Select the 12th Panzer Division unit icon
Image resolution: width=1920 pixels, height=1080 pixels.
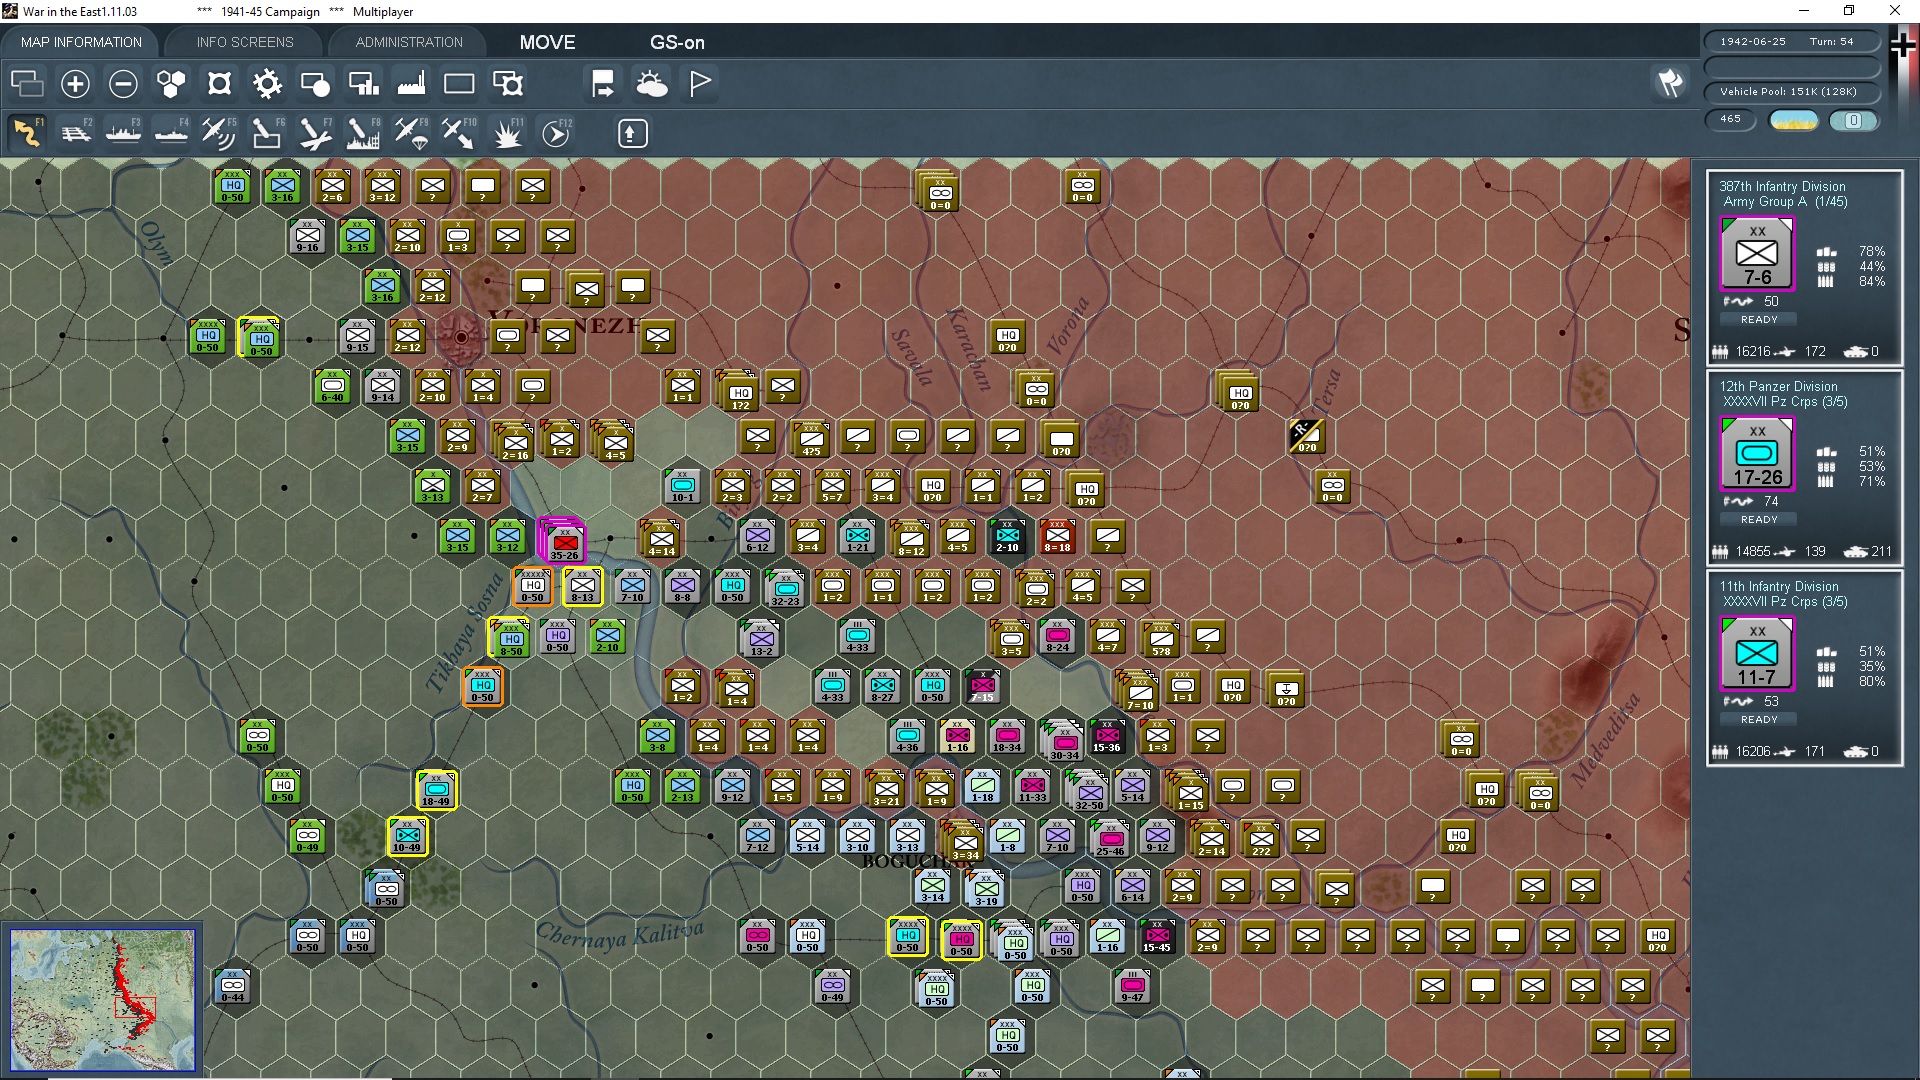[1757, 453]
